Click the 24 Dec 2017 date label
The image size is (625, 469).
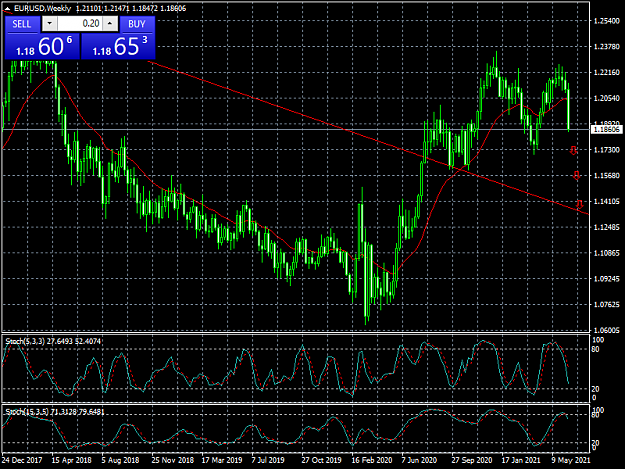tap(22, 460)
